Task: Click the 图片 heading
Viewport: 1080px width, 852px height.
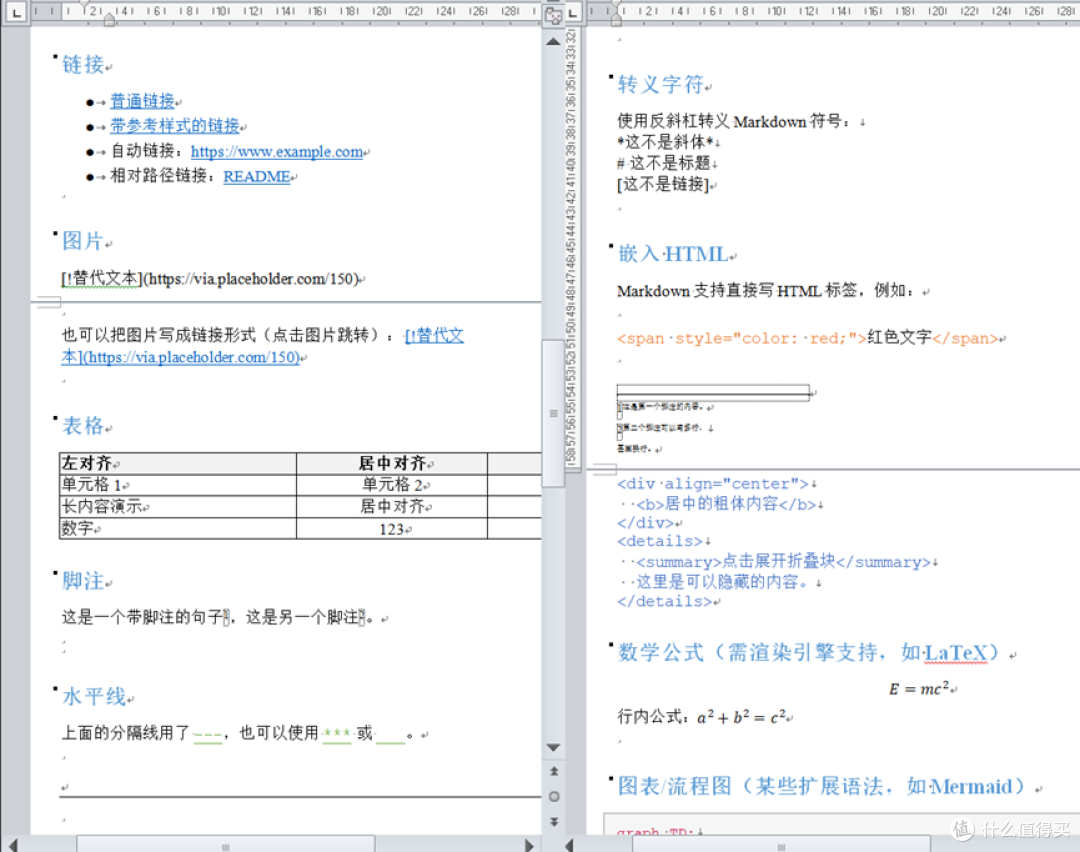Action: point(83,240)
